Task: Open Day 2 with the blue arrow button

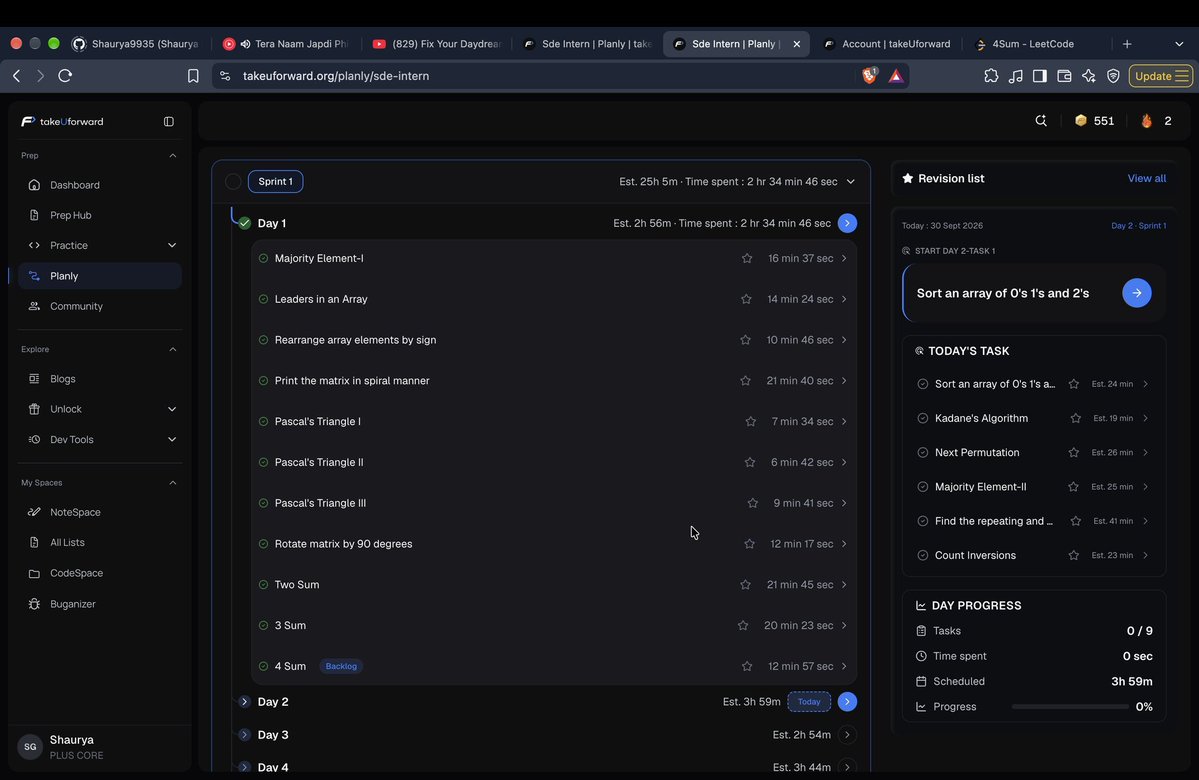Action: 847,702
